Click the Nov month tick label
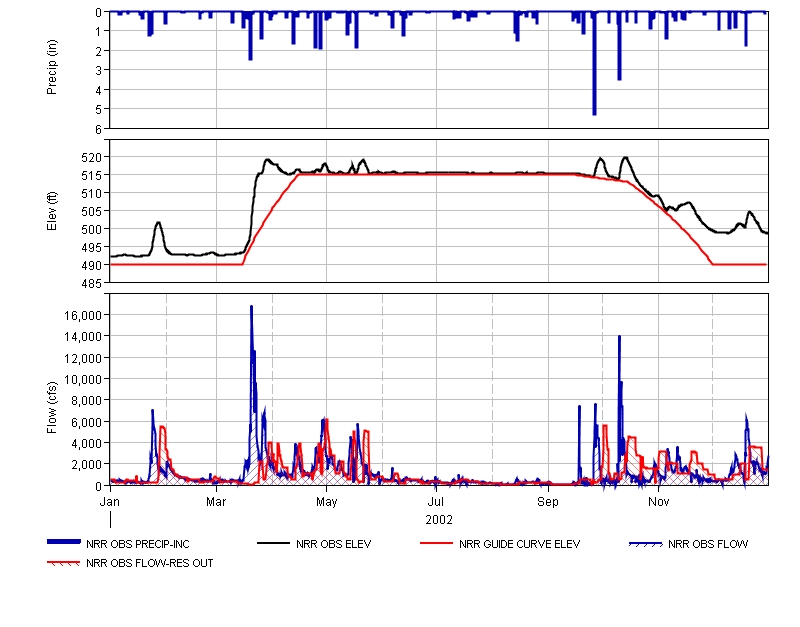The image size is (800, 627). [659, 502]
